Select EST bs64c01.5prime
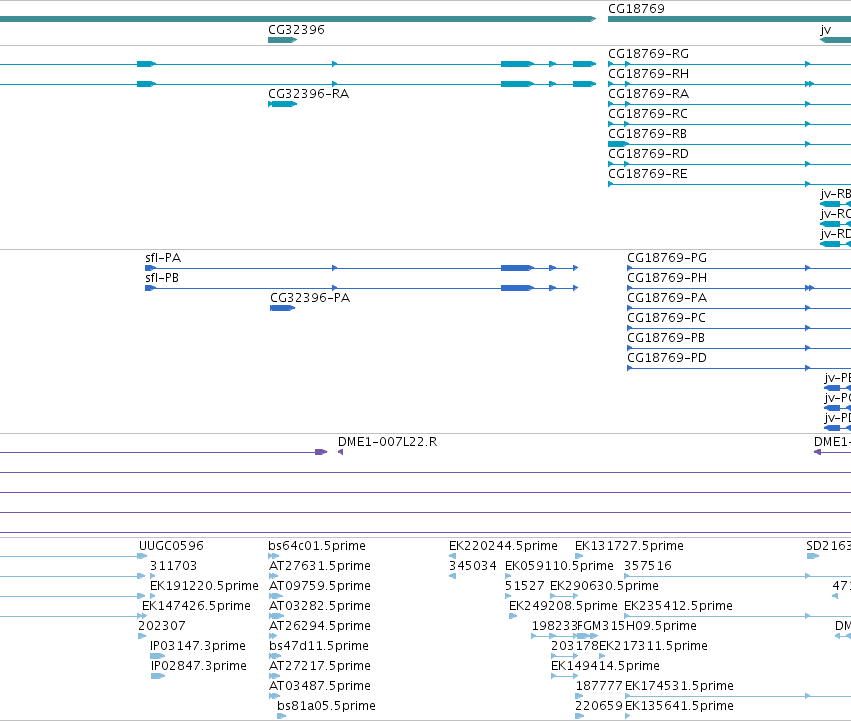This screenshot has width=851, height=721. coord(317,546)
